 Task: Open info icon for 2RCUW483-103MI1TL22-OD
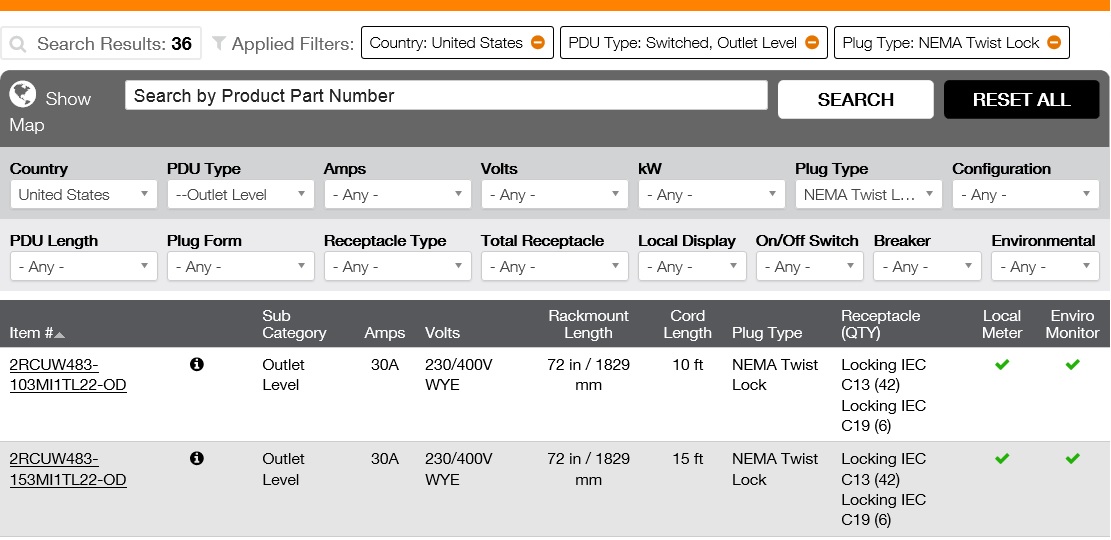click(x=197, y=365)
